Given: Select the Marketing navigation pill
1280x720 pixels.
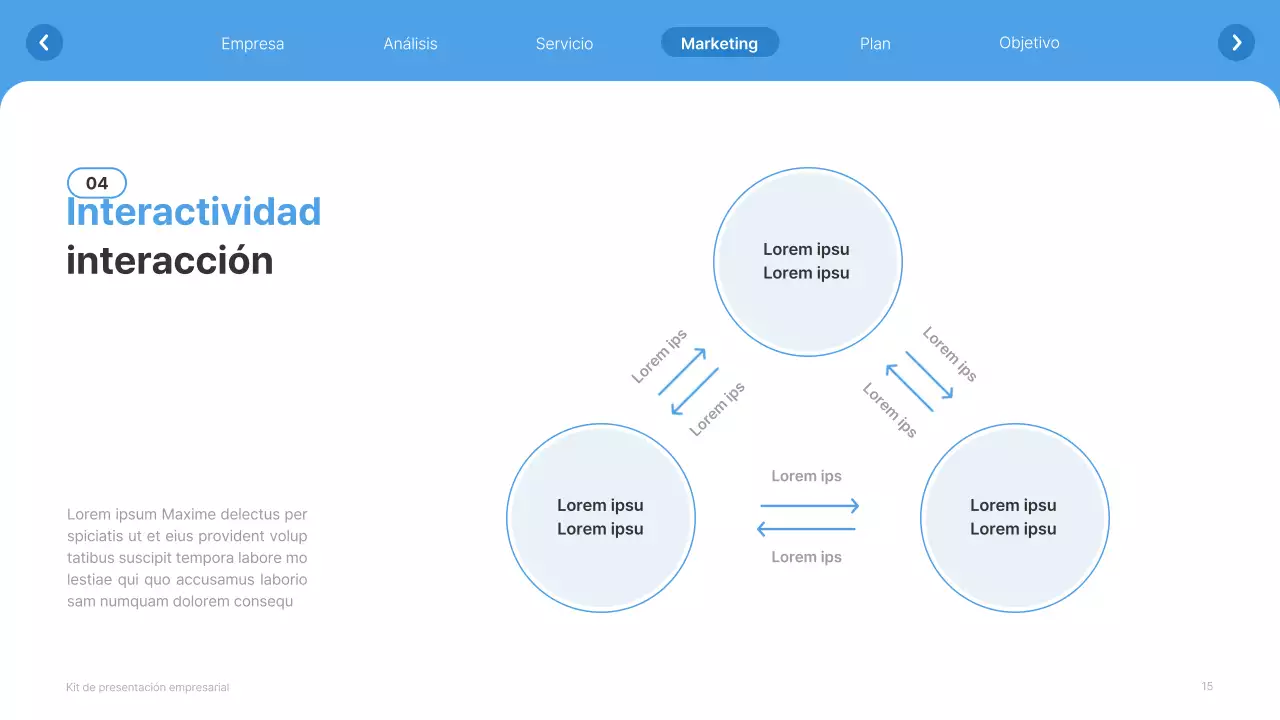Looking at the screenshot, I should click(x=719, y=42).
